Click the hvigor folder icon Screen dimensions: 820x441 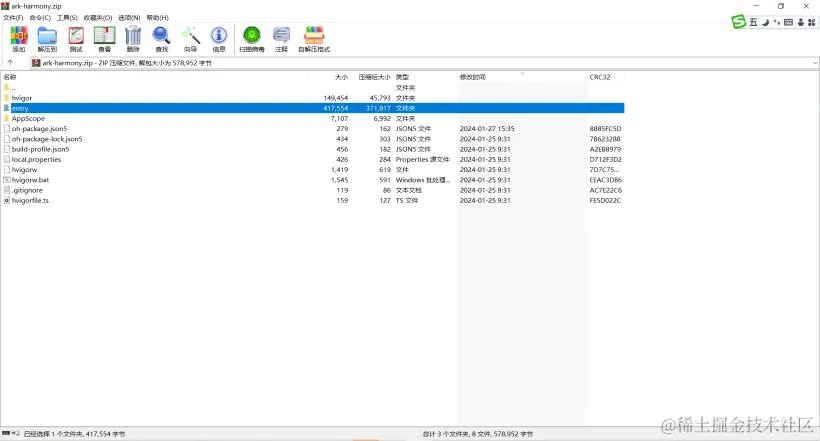[7, 98]
